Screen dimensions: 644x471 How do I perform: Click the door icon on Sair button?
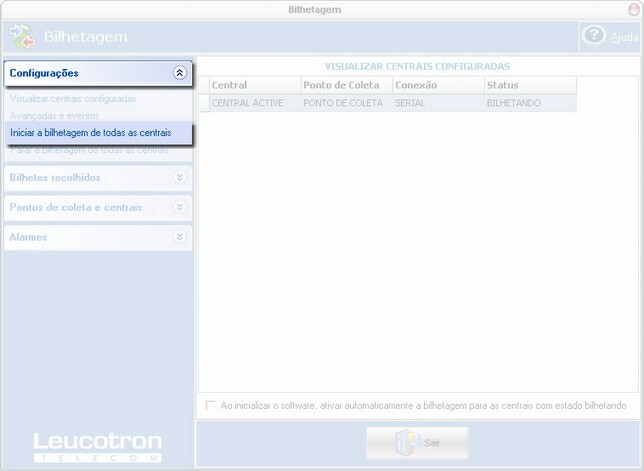coord(407,442)
